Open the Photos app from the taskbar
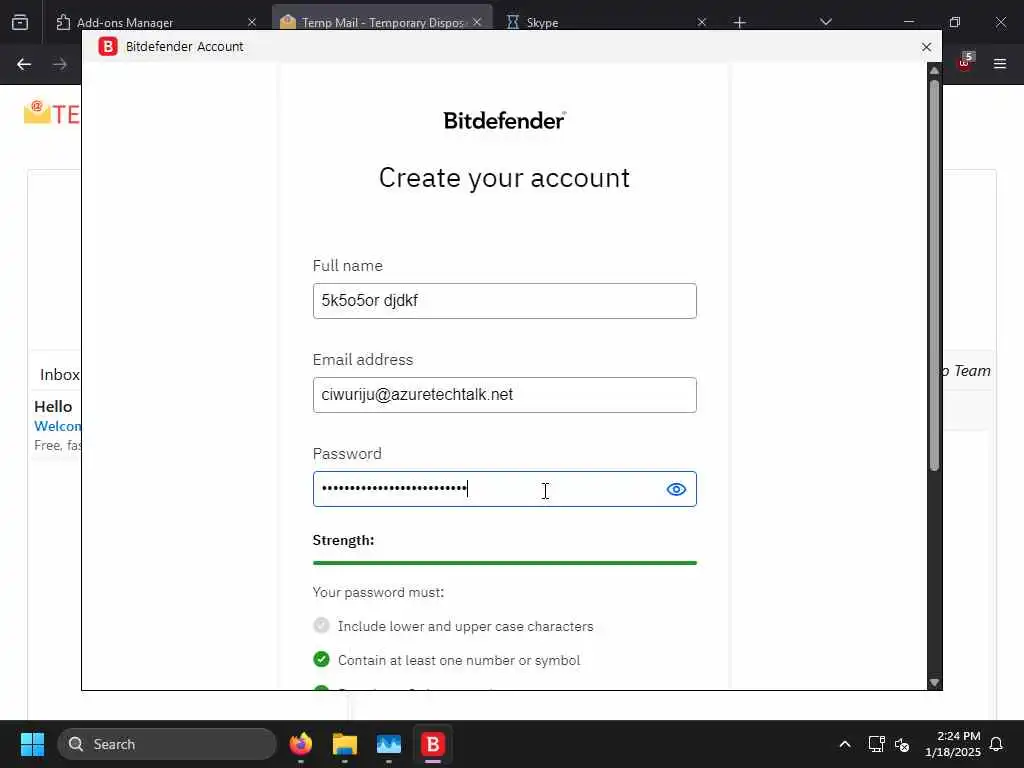The width and height of the screenshot is (1024, 768). 389,744
